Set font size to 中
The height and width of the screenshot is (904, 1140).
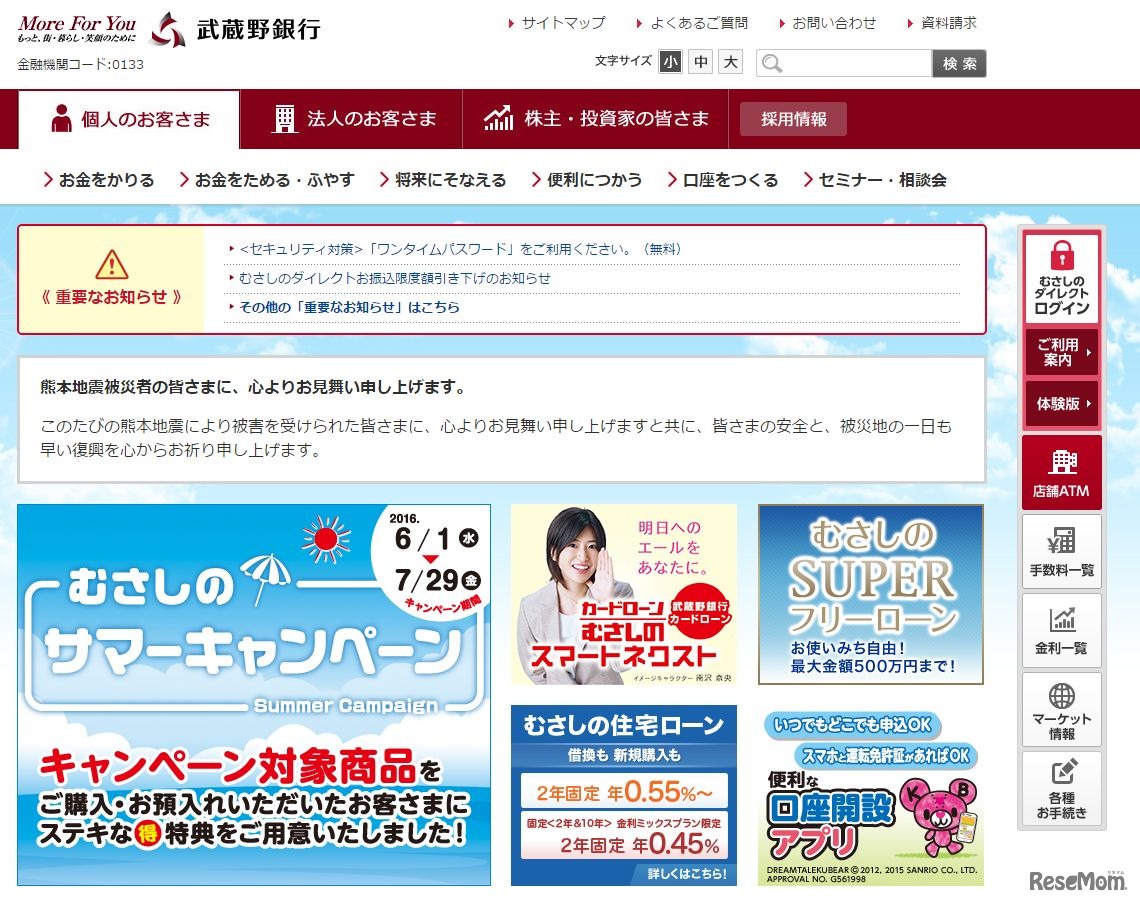tap(701, 63)
